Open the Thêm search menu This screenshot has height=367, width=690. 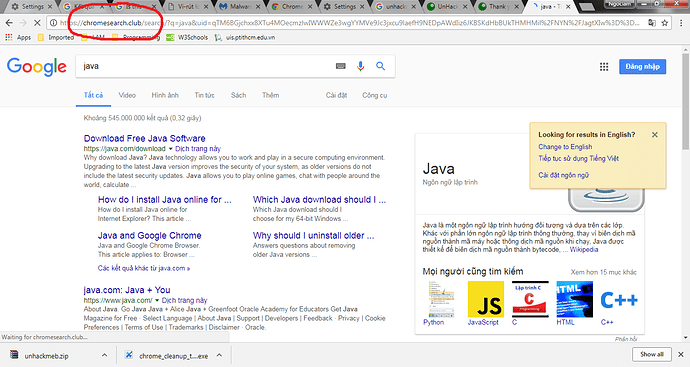[270, 95]
